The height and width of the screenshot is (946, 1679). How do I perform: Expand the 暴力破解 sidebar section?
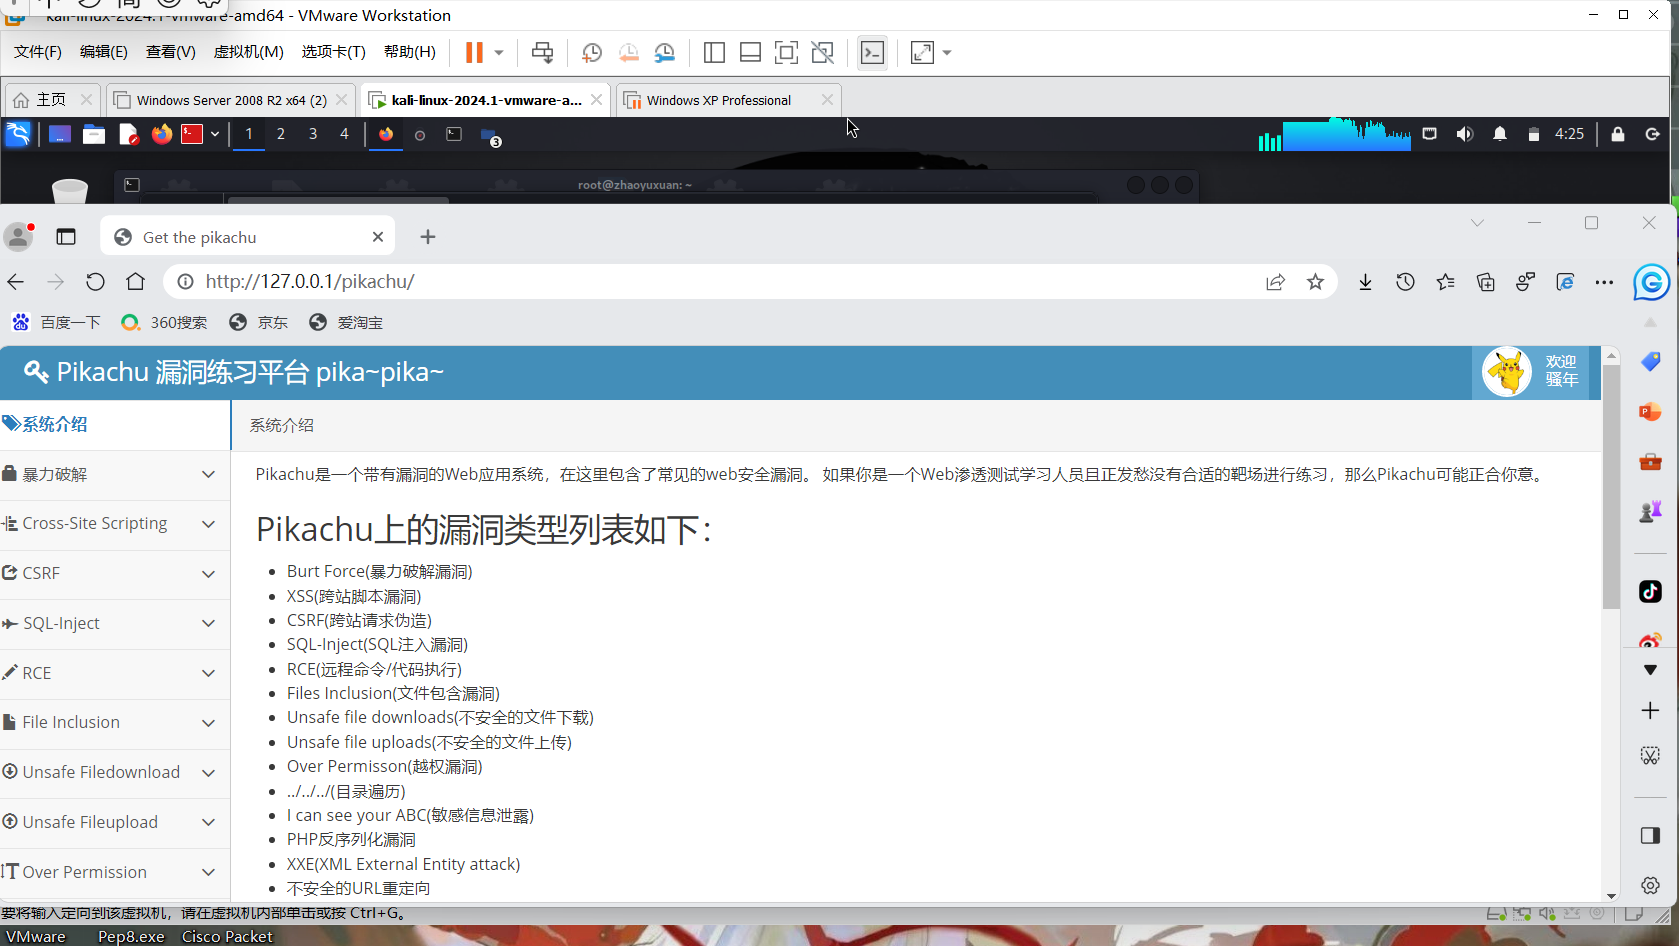[115, 475]
